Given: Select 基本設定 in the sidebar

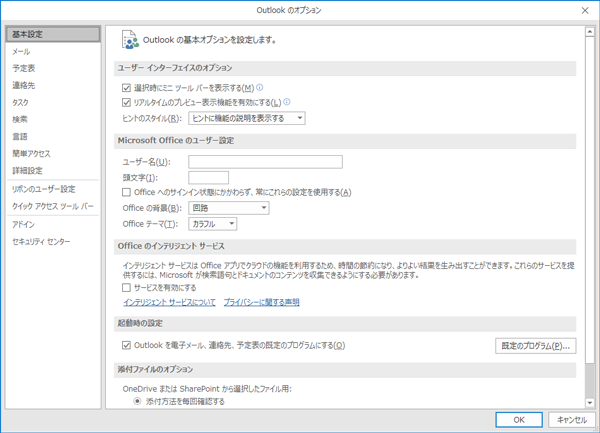Looking at the screenshot, I should 53,34.
